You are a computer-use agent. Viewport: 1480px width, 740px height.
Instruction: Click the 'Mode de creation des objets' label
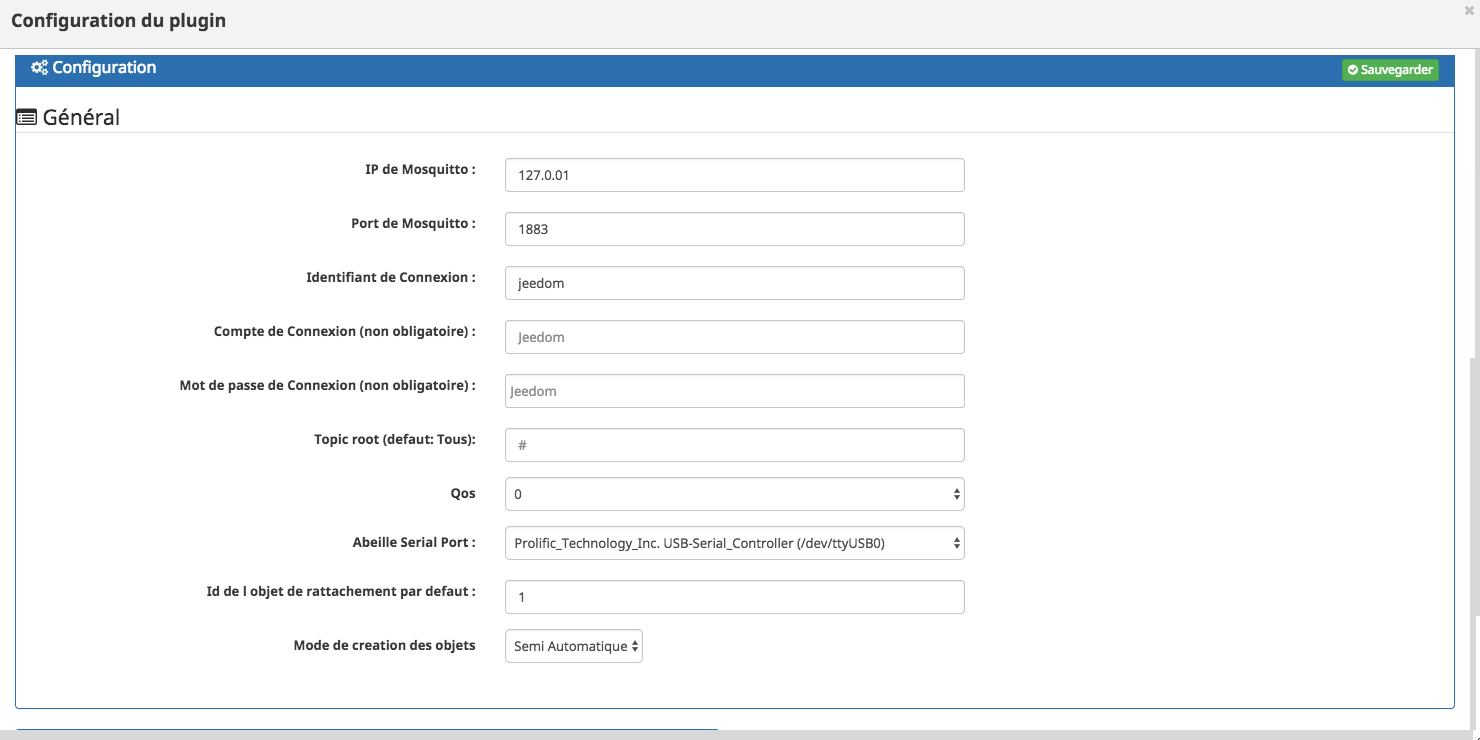385,645
